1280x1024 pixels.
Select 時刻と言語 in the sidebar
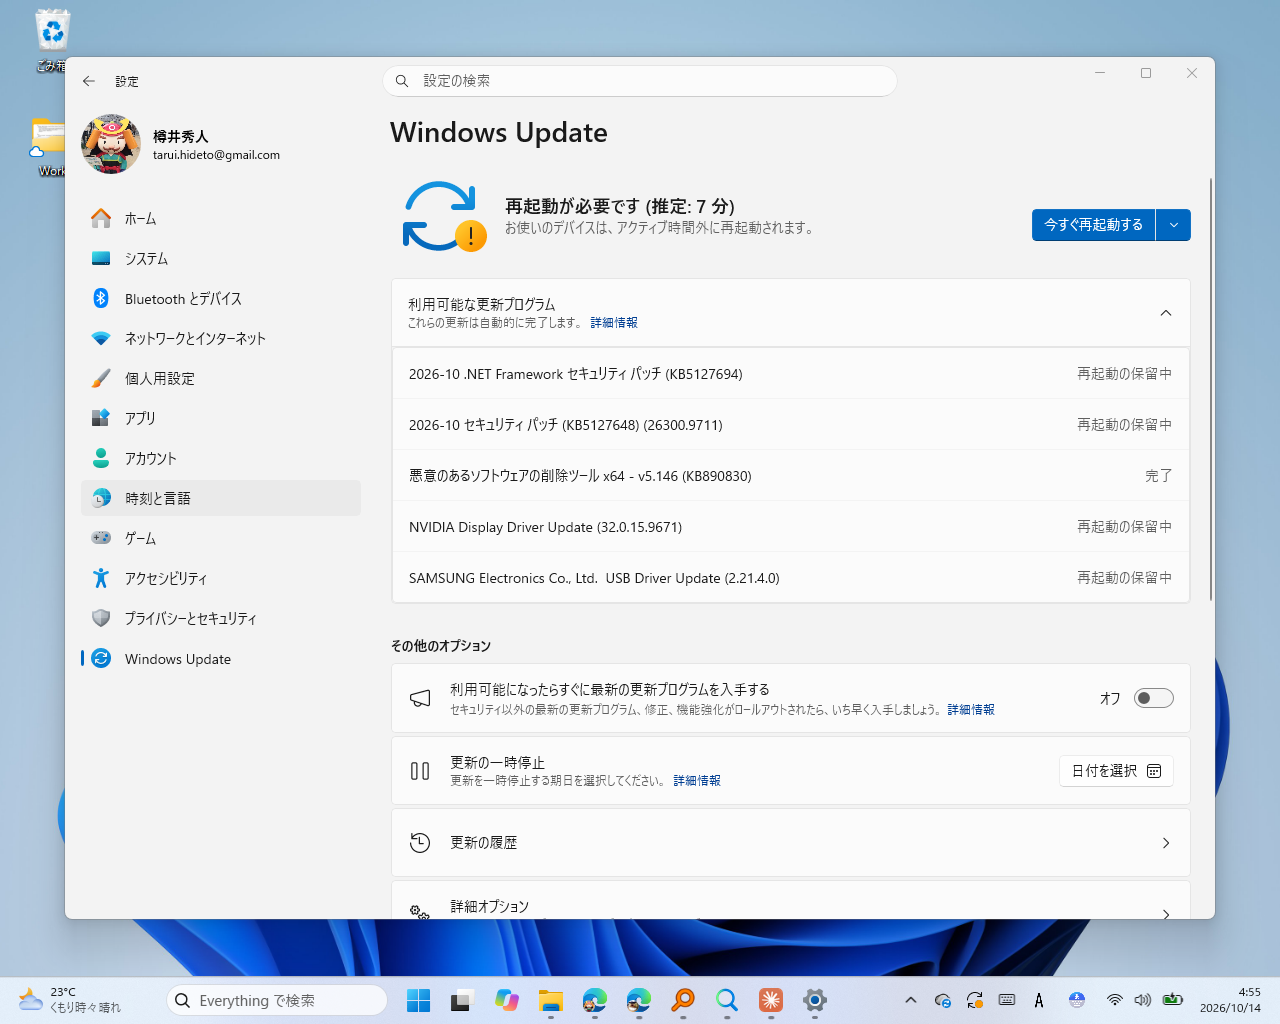(x=221, y=498)
